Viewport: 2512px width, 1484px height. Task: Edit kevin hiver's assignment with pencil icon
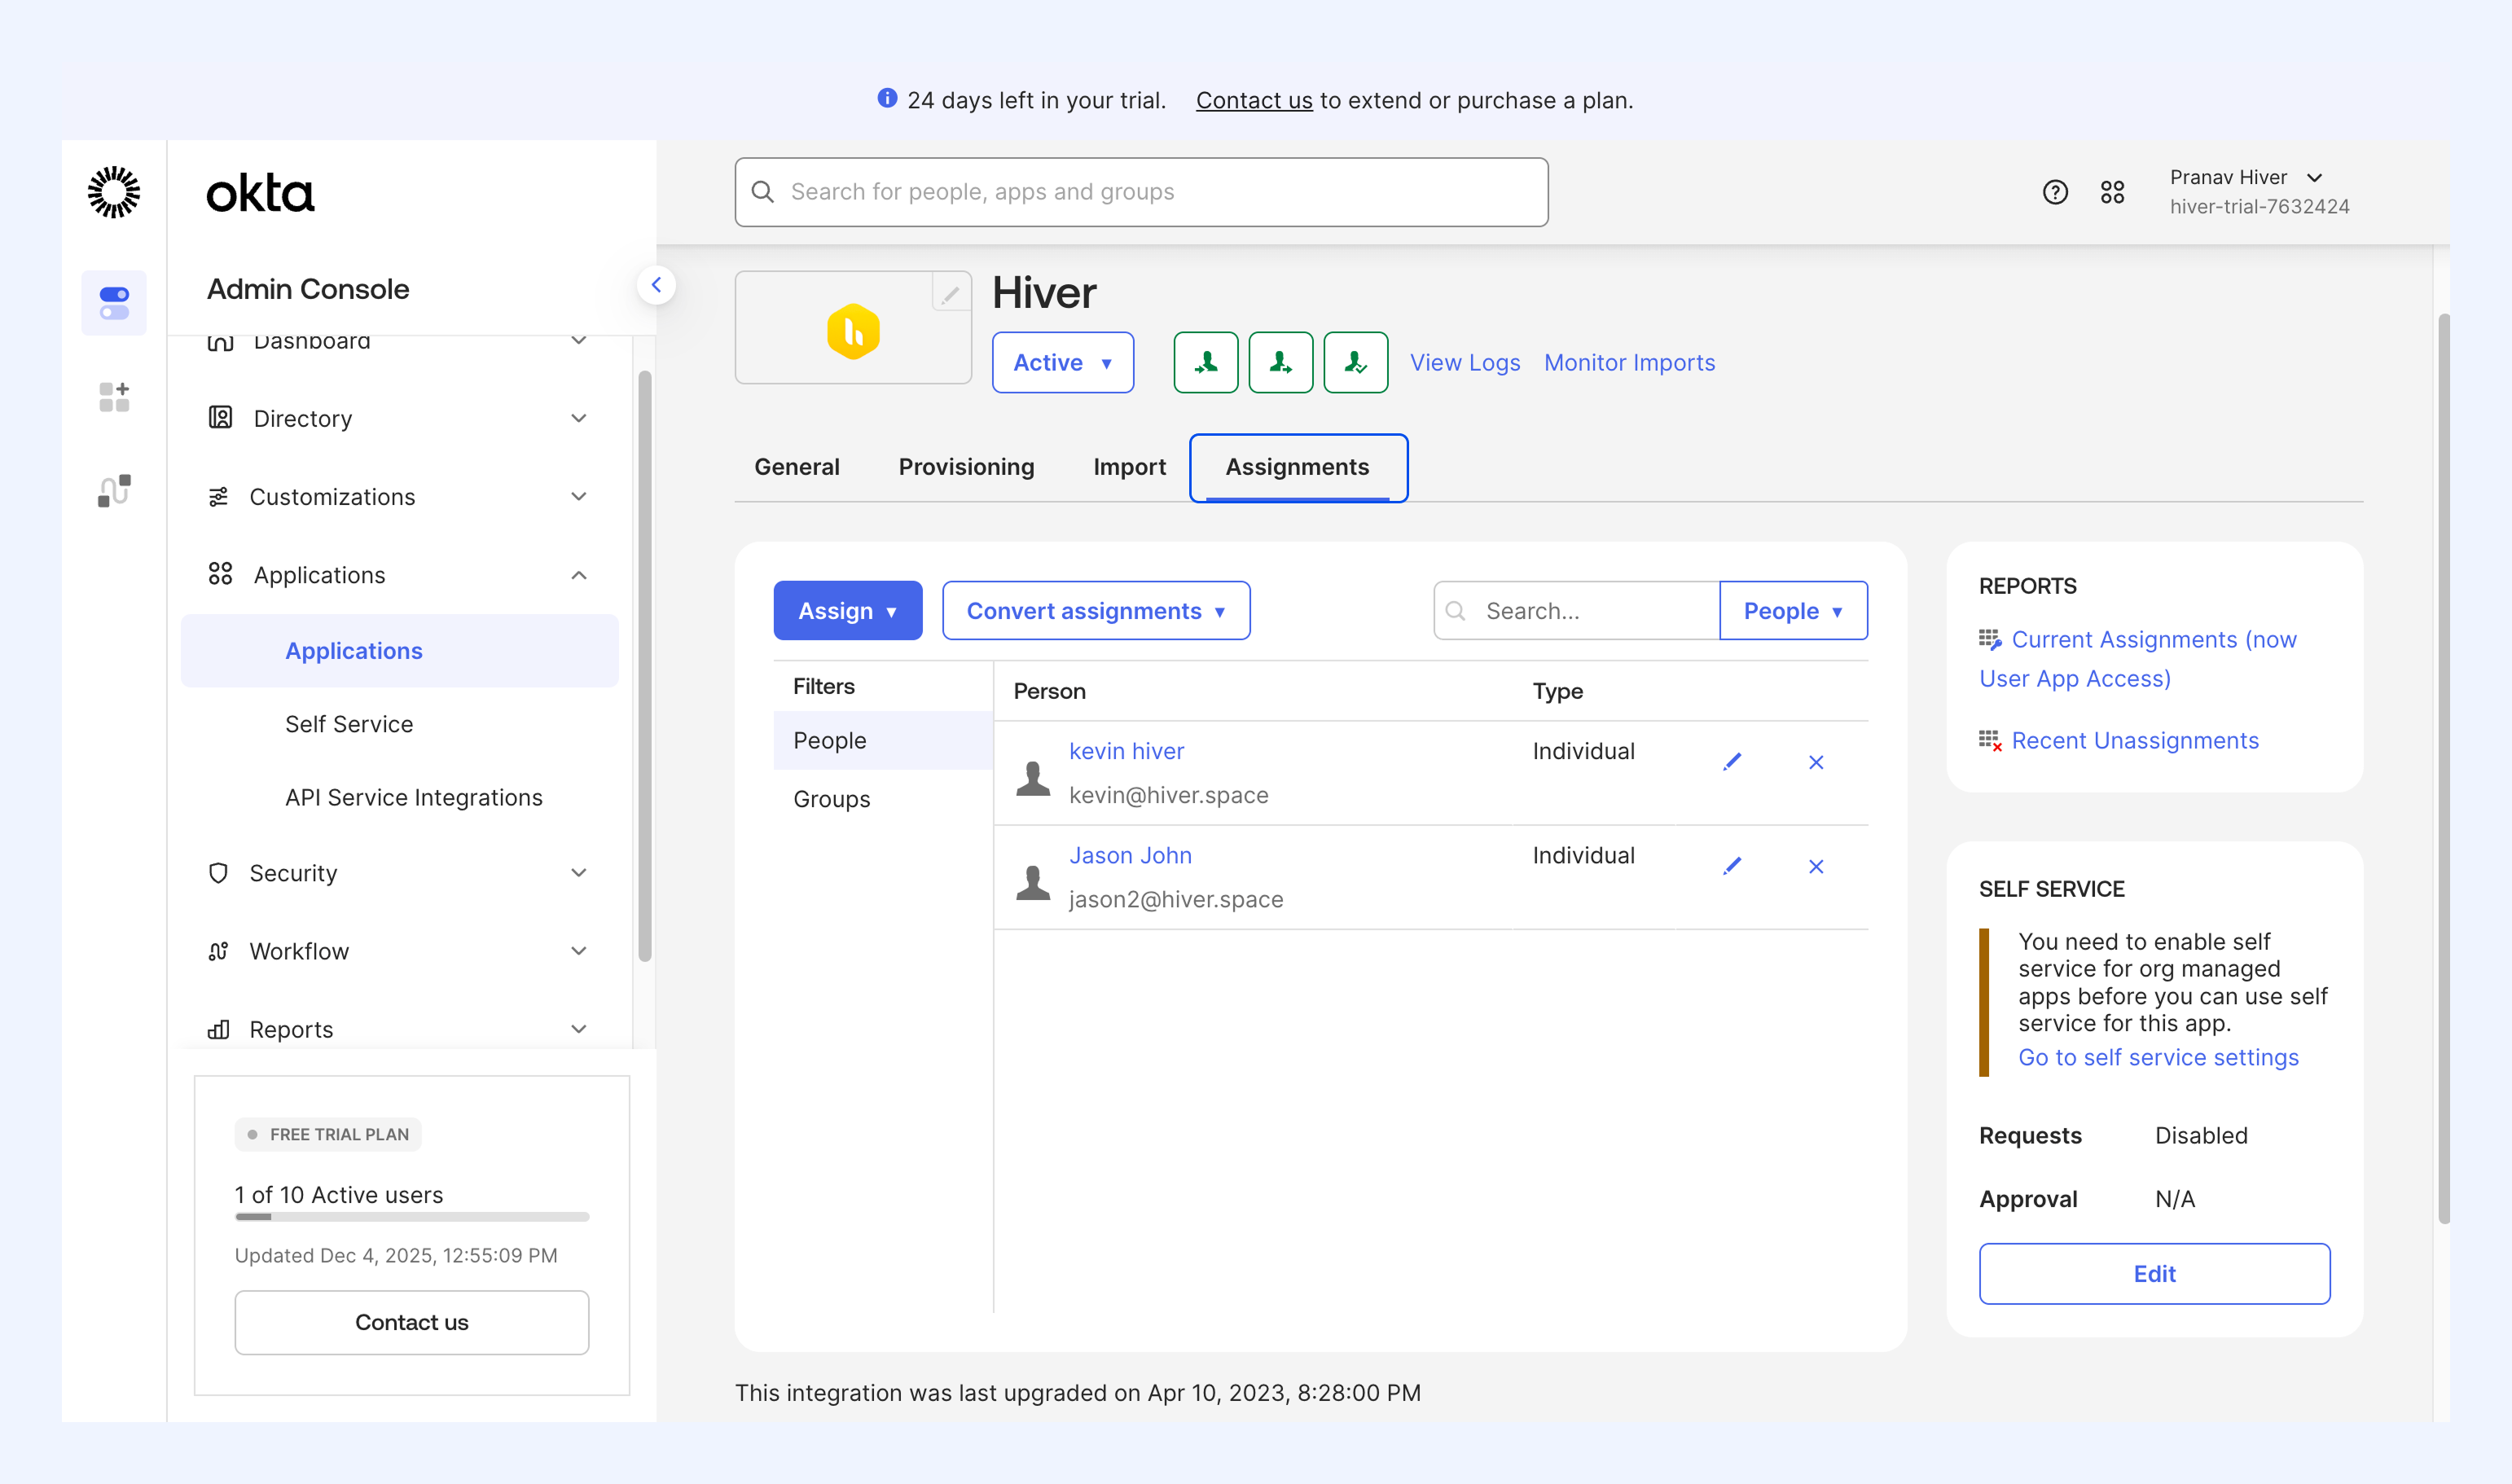click(1733, 762)
